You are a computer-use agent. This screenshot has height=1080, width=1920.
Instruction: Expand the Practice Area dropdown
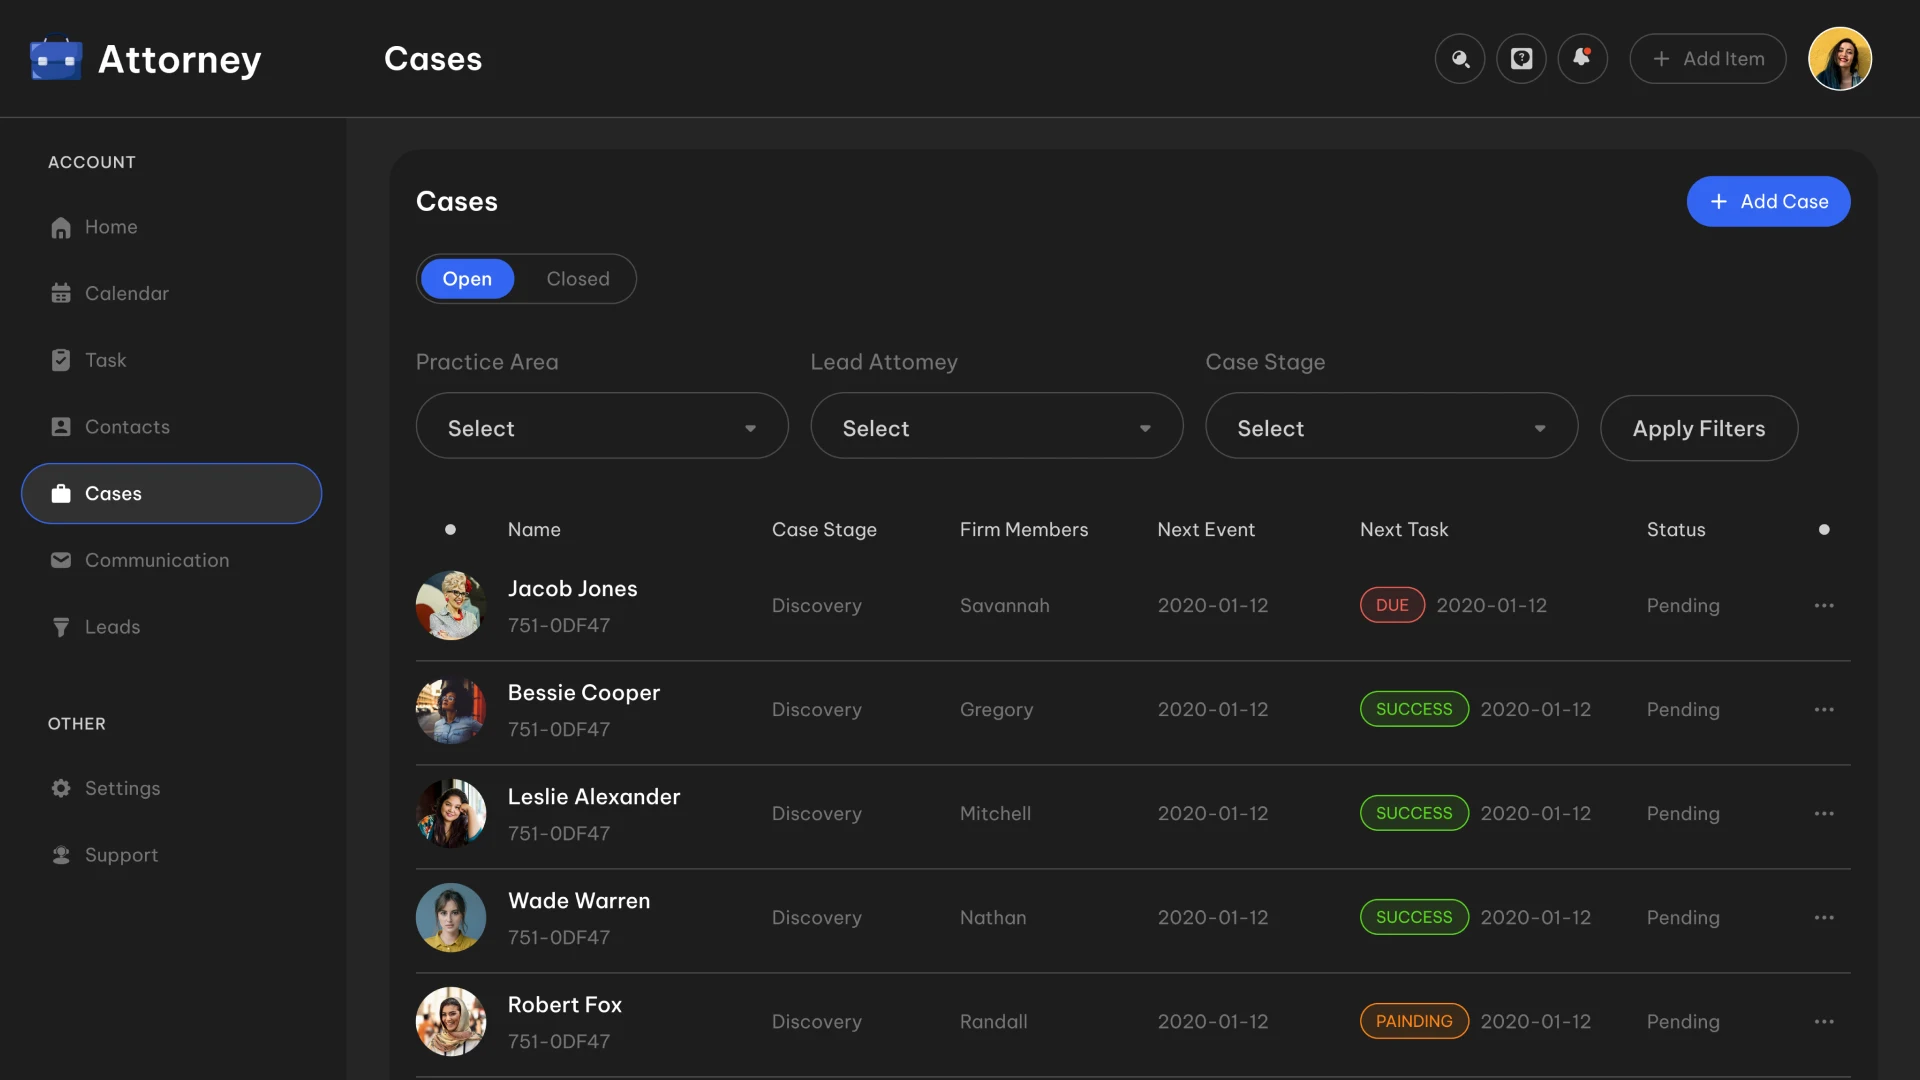pyautogui.click(x=602, y=428)
